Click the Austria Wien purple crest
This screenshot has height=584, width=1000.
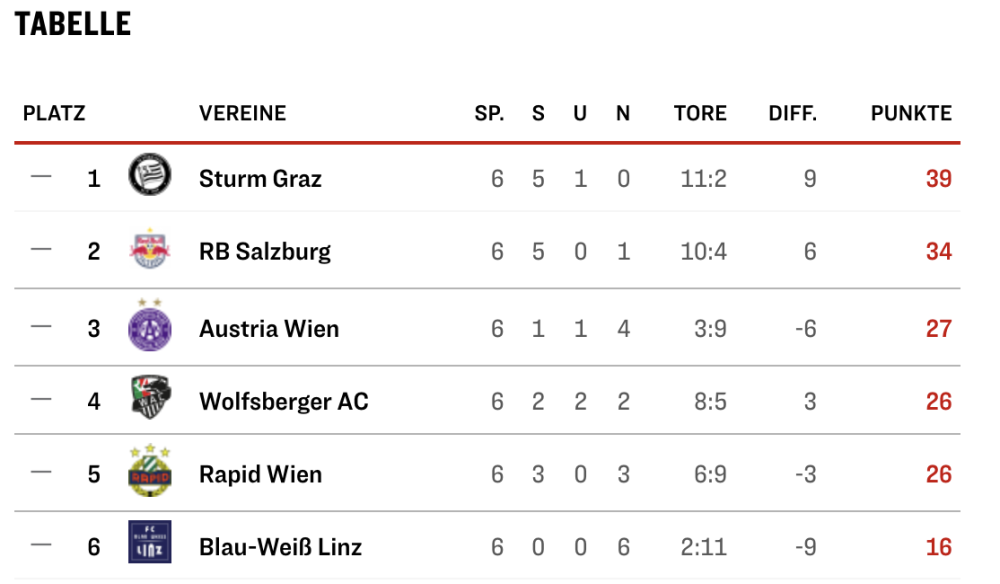pos(150,327)
